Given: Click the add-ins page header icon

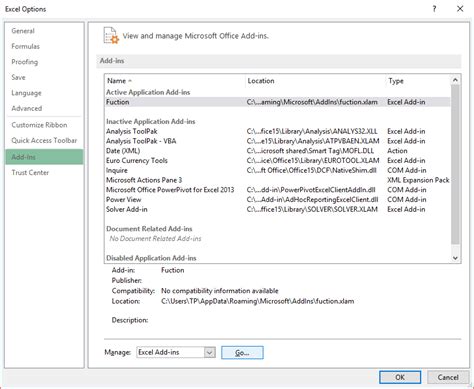Looking at the screenshot, I should point(111,36).
